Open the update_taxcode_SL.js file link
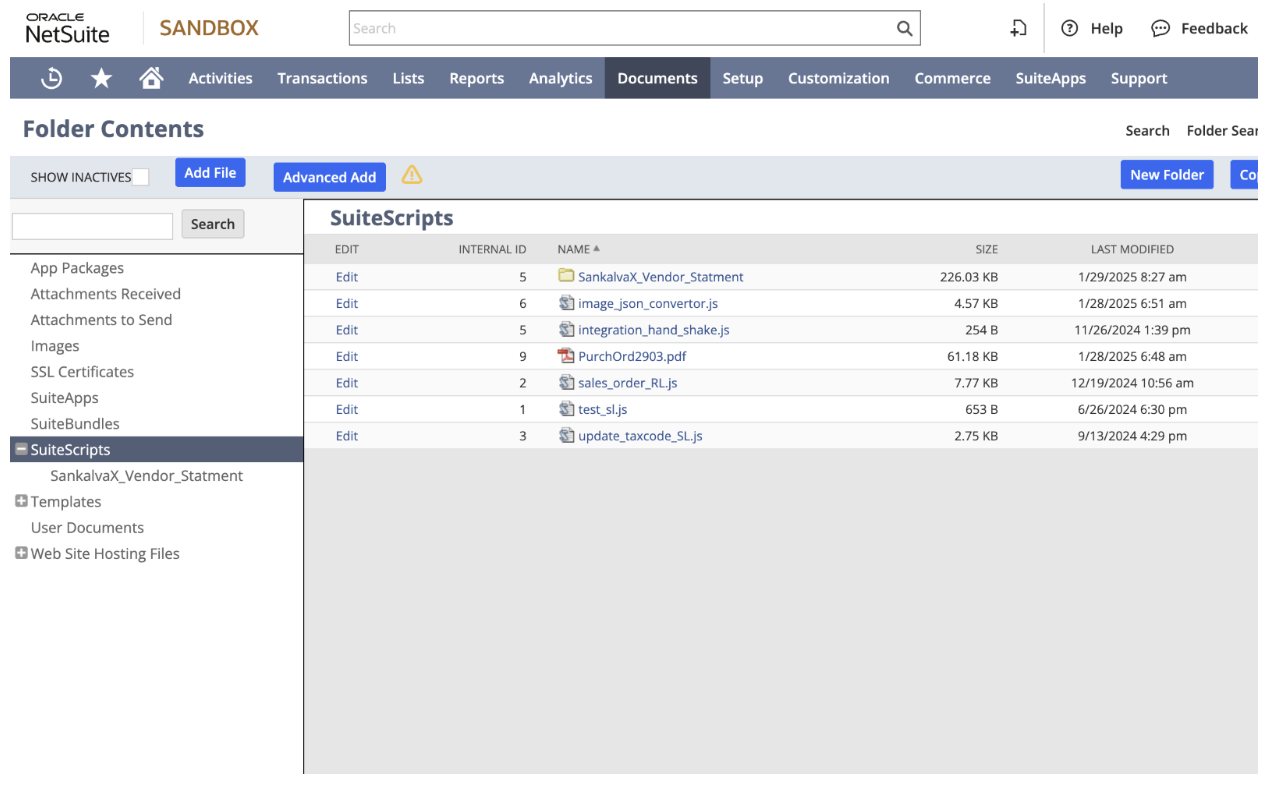 point(640,436)
